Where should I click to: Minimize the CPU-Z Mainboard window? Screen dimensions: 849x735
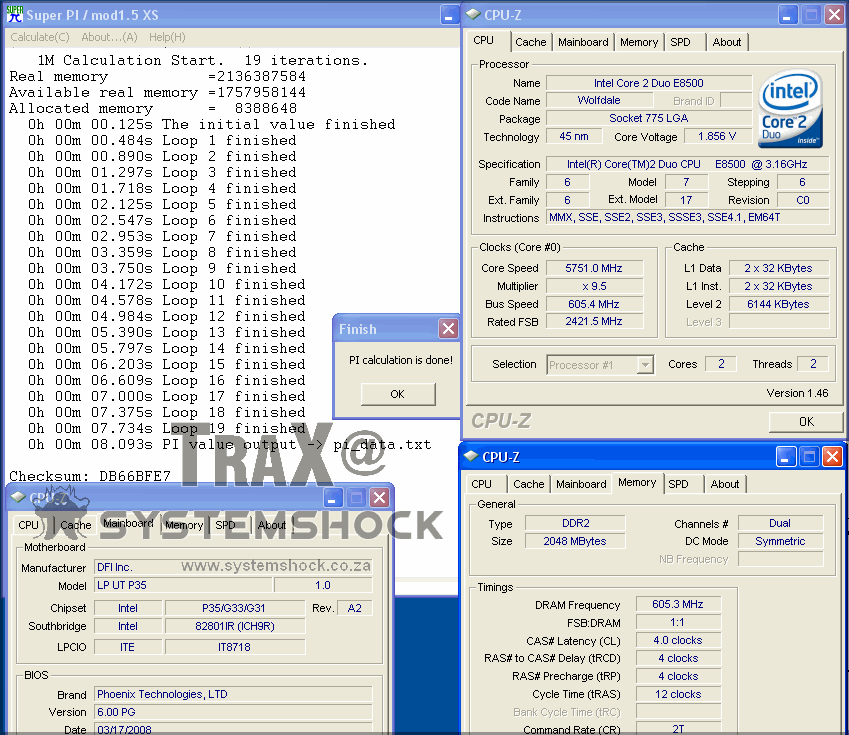[x=334, y=497]
